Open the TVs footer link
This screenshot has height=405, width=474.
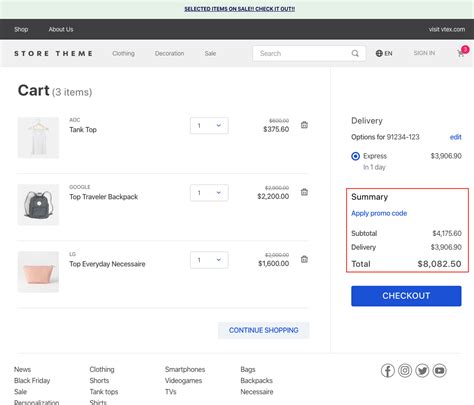[x=171, y=392]
